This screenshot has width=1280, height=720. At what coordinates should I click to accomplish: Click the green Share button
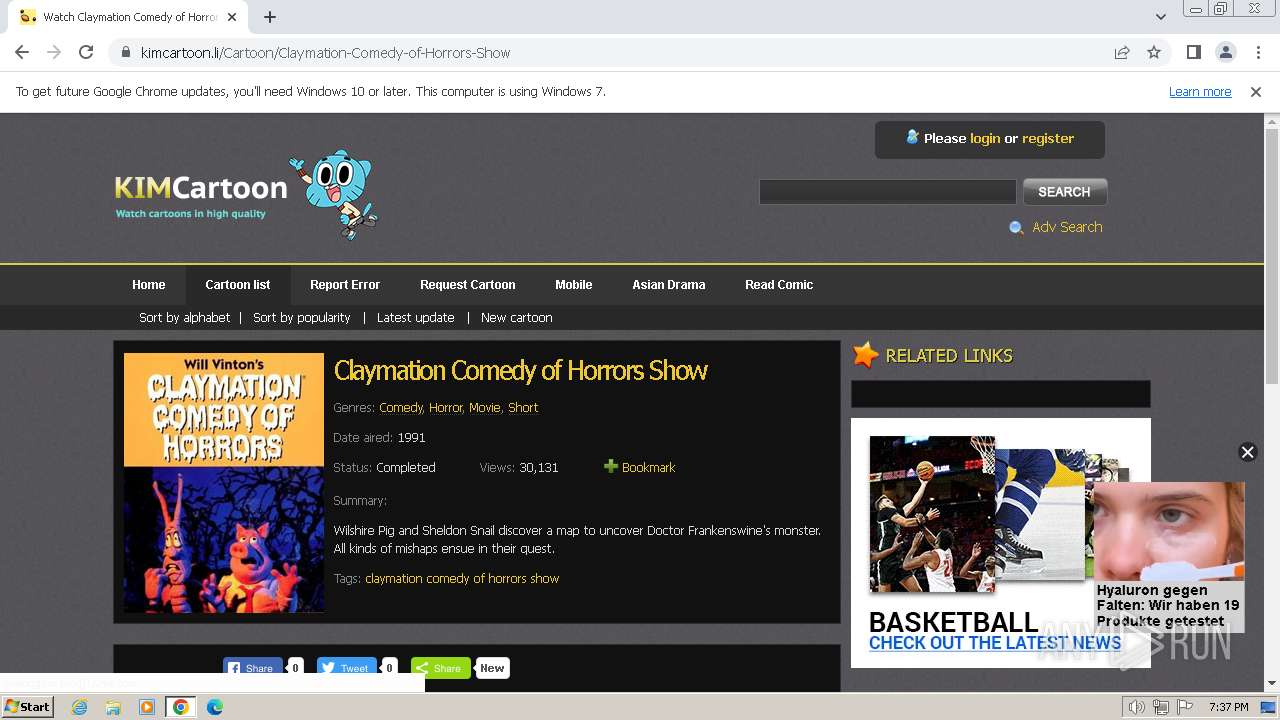click(440, 668)
